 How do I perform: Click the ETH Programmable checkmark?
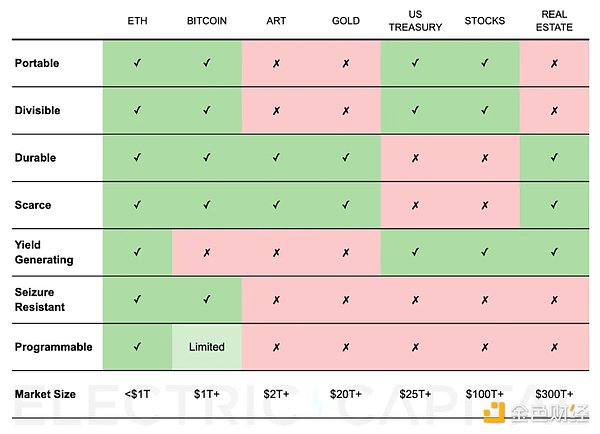[x=137, y=347]
